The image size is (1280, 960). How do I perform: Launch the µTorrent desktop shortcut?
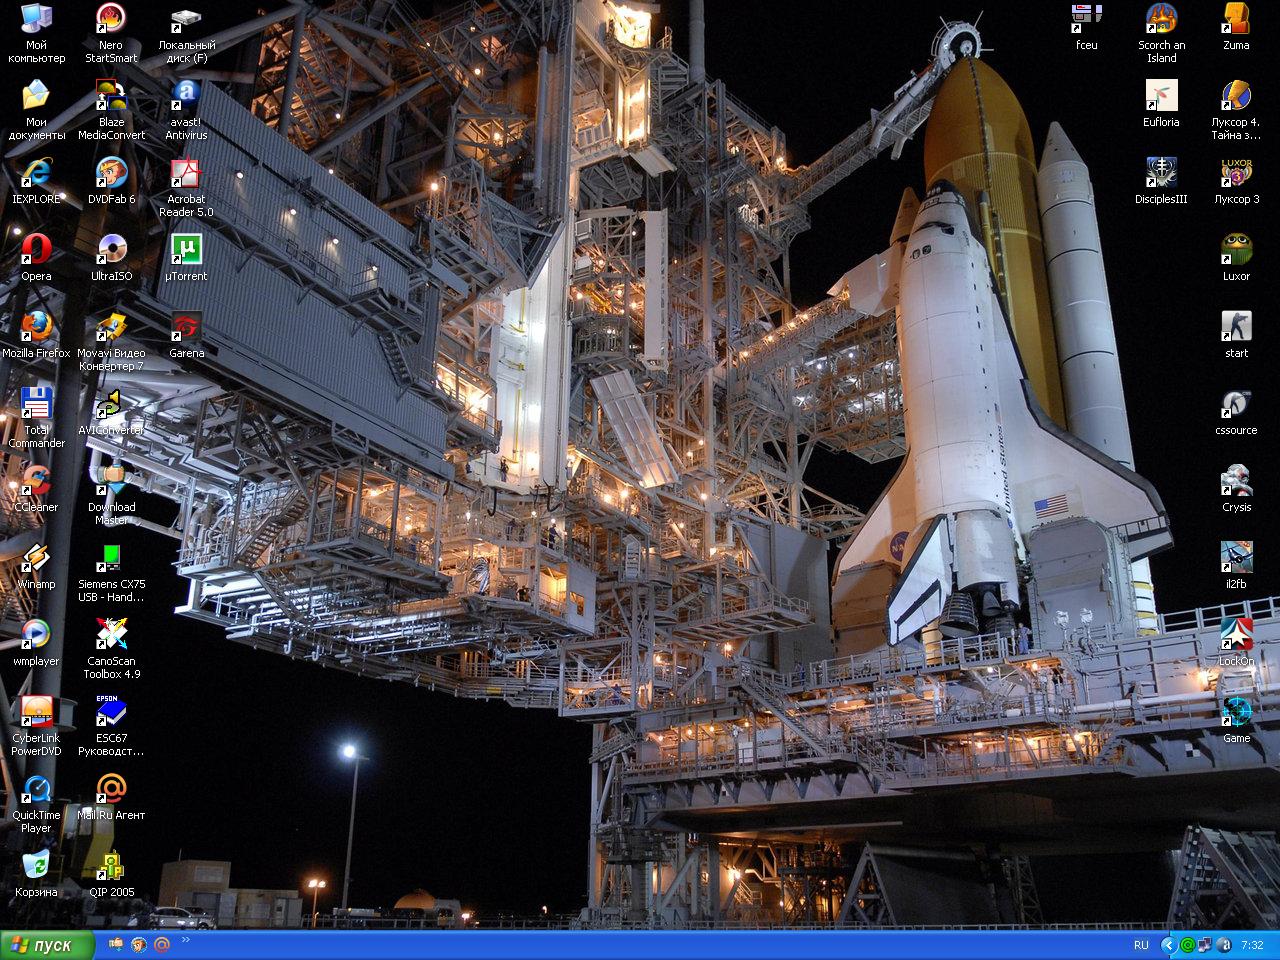click(x=186, y=250)
